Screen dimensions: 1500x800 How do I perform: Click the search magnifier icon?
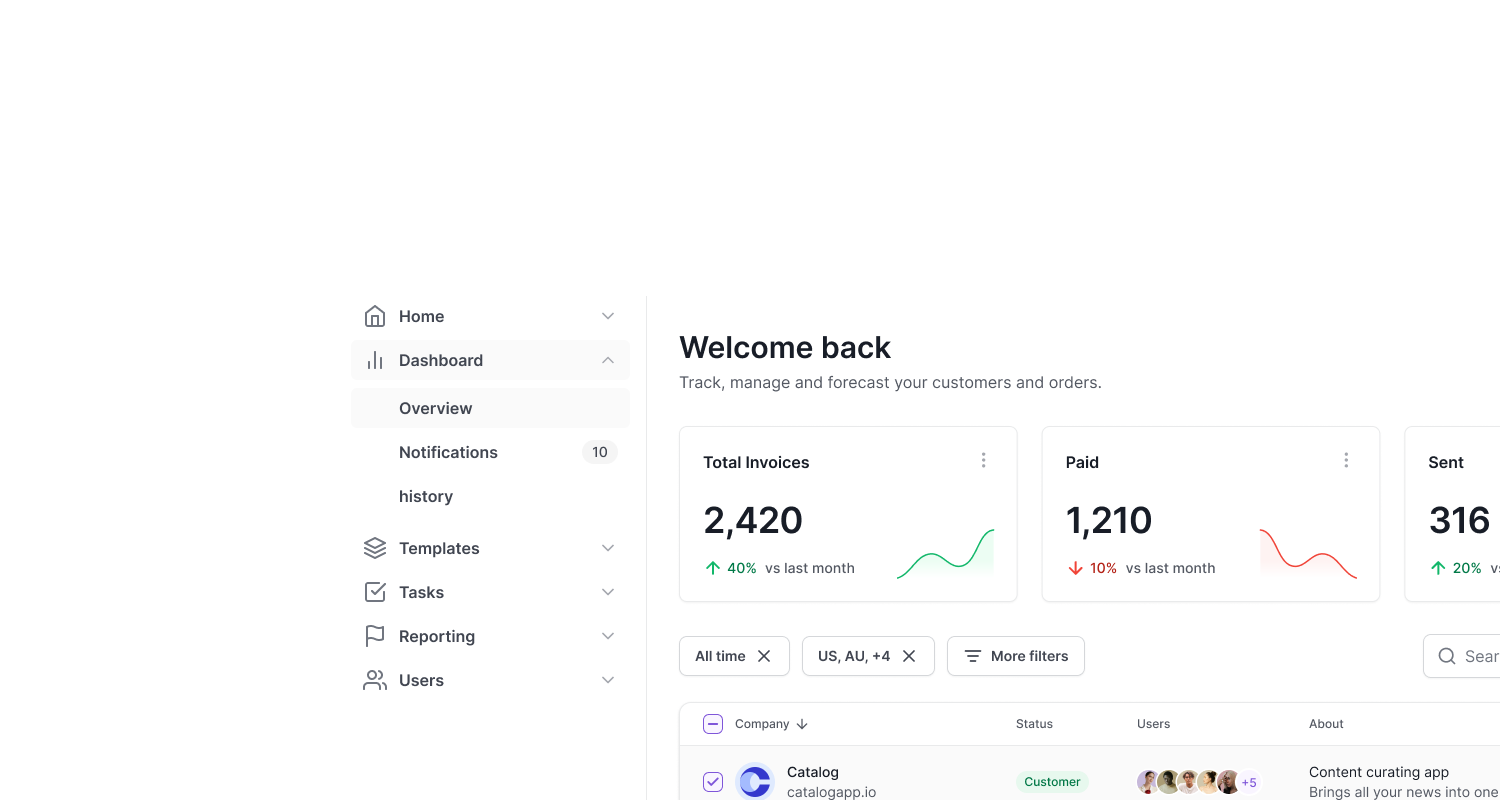coord(1446,655)
